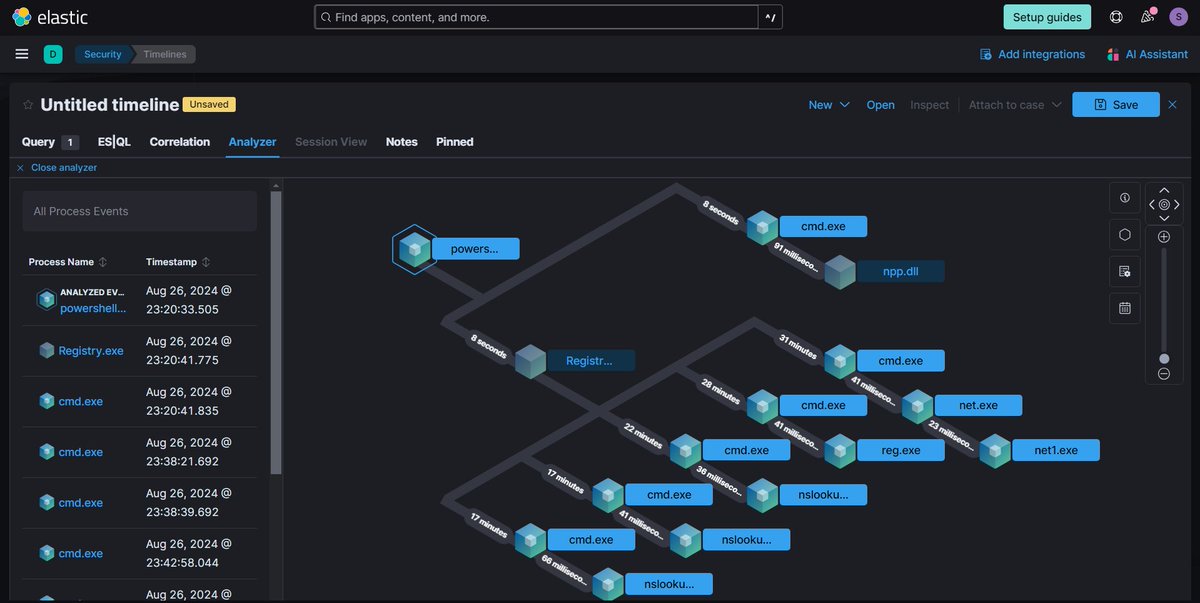1200x603 pixels.
Task: Switch to the Correlation tab
Action: coord(179,141)
